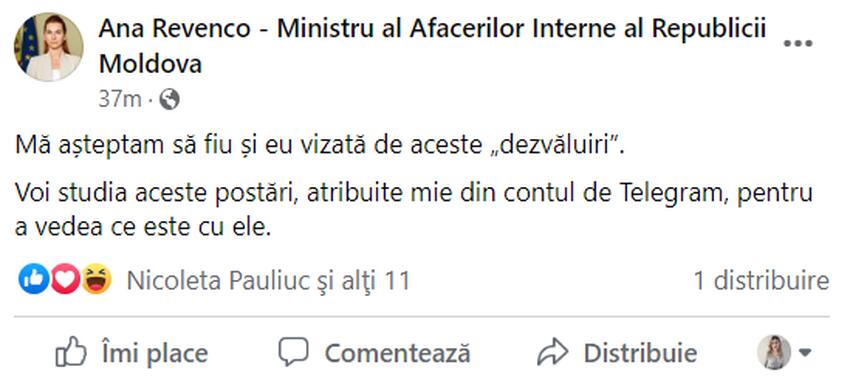The height and width of the screenshot is (387, 850).
Task: Open the Ana Revenco page name link
Action: (432, 46)
